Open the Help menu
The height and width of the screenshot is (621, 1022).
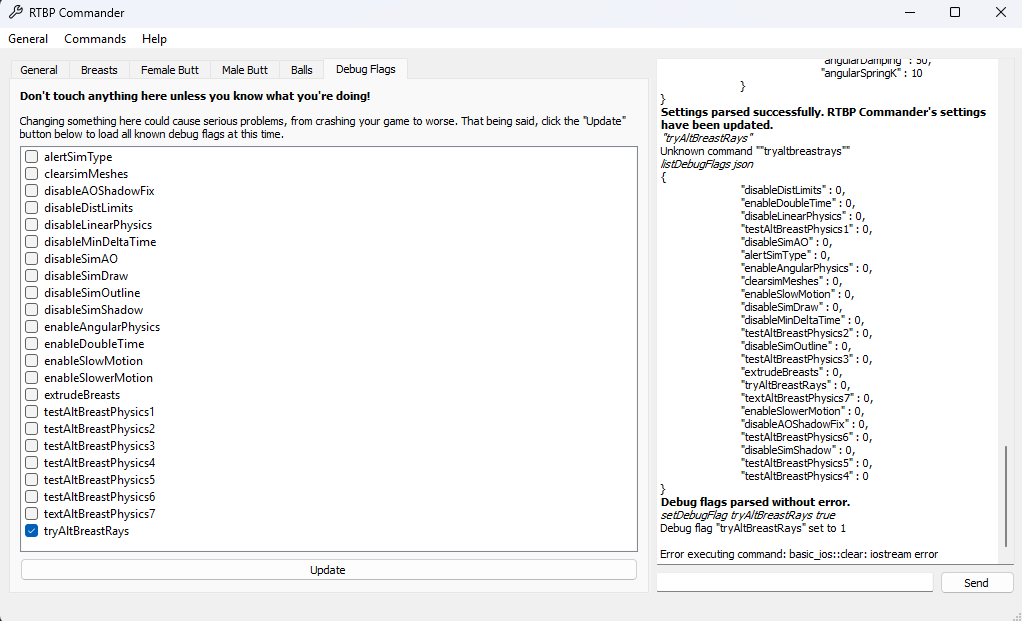point(154,38)
